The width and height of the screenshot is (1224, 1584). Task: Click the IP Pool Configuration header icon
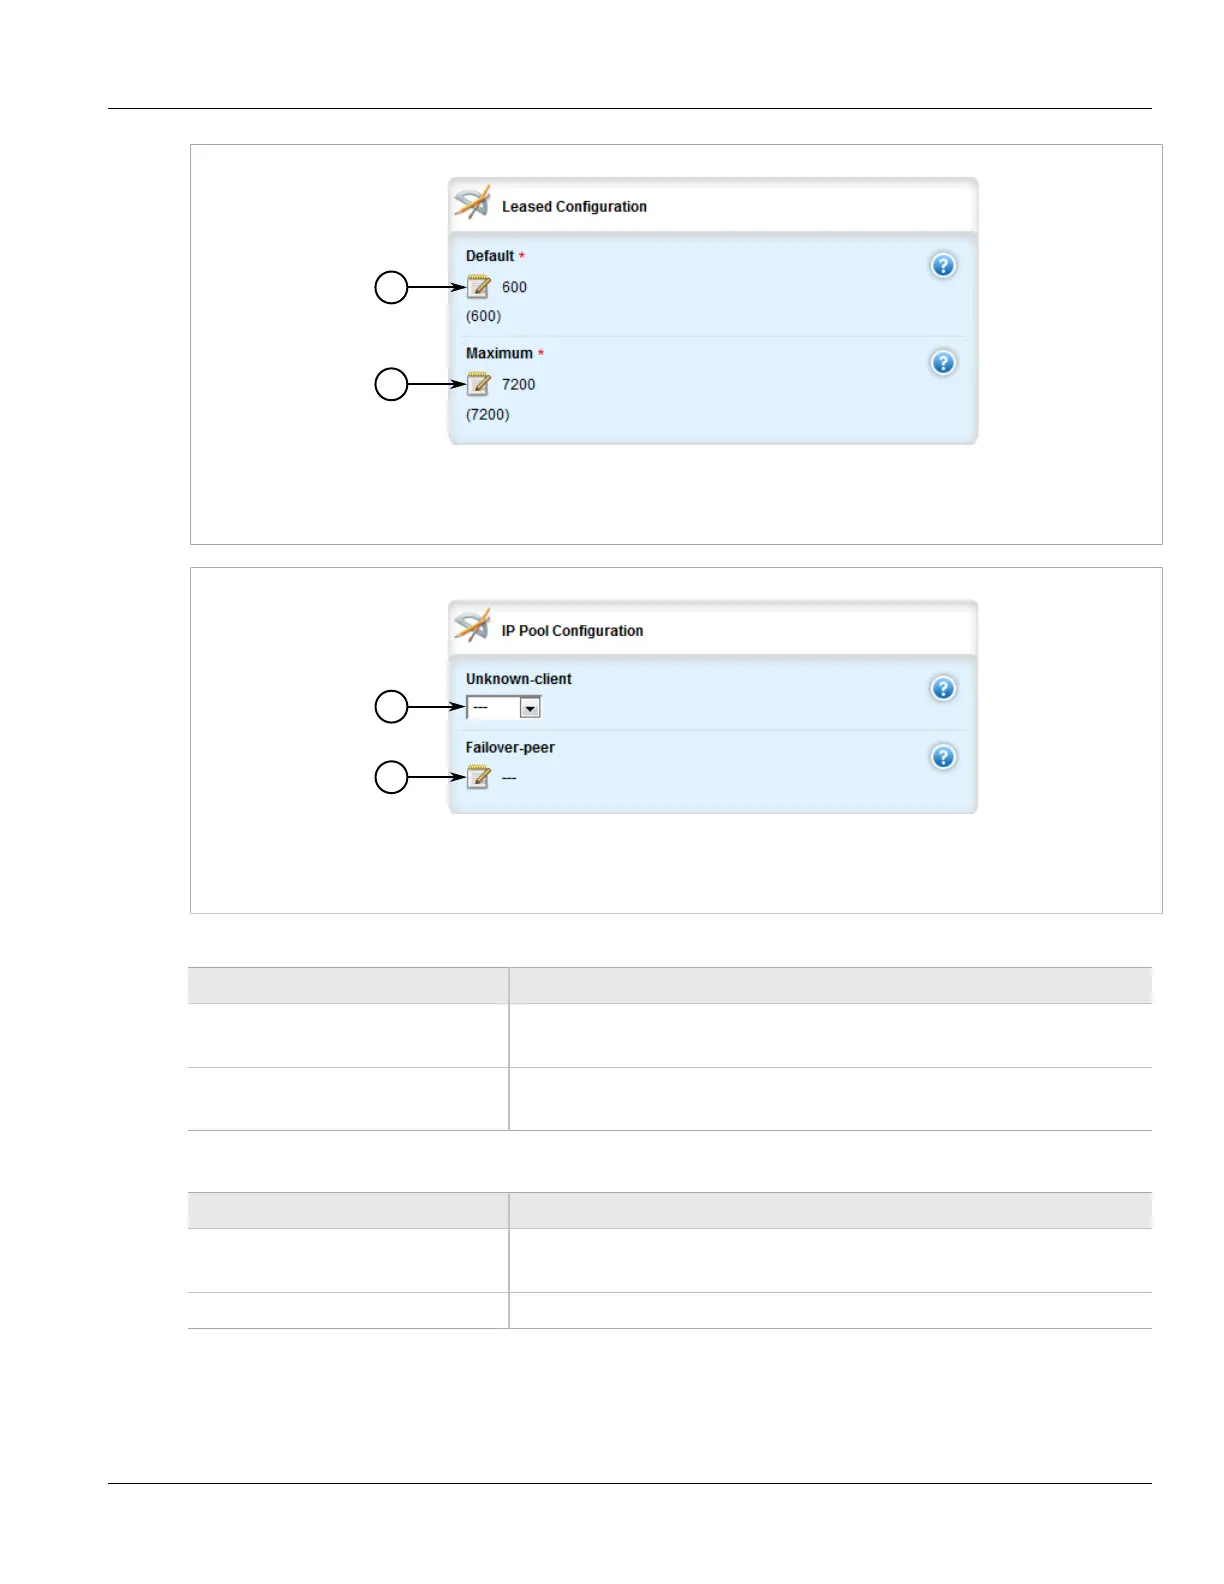pyautogui.click(x=472, y=627)
